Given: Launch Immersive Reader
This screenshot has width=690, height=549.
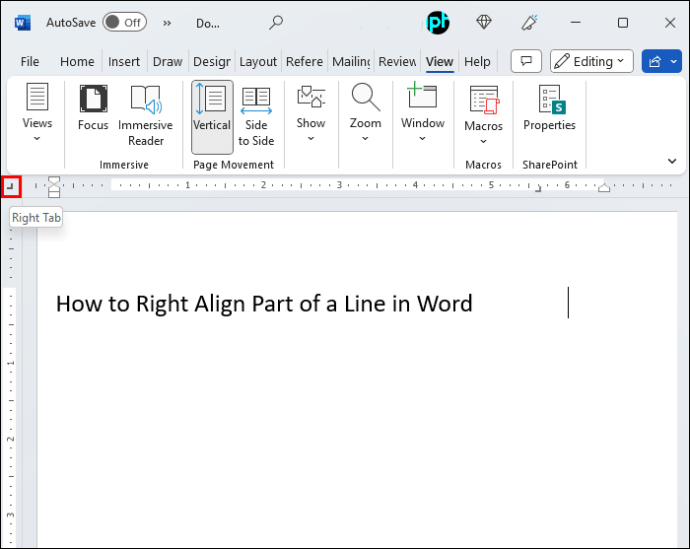Looking at the screenshot, I should [146, 115].
